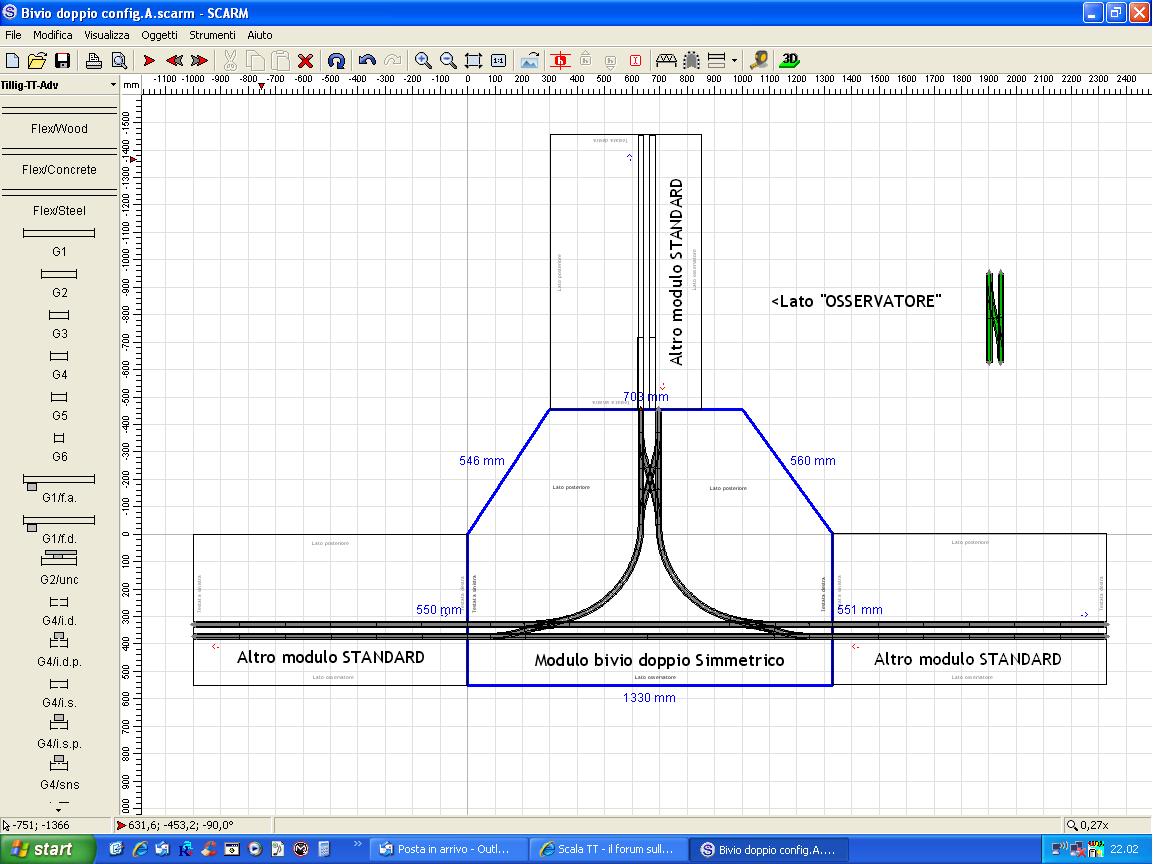The width and height of the screenshot is (1156, 864).
Task: Pick the G1/f.a. track piece
Action: [x=59, y=488]
